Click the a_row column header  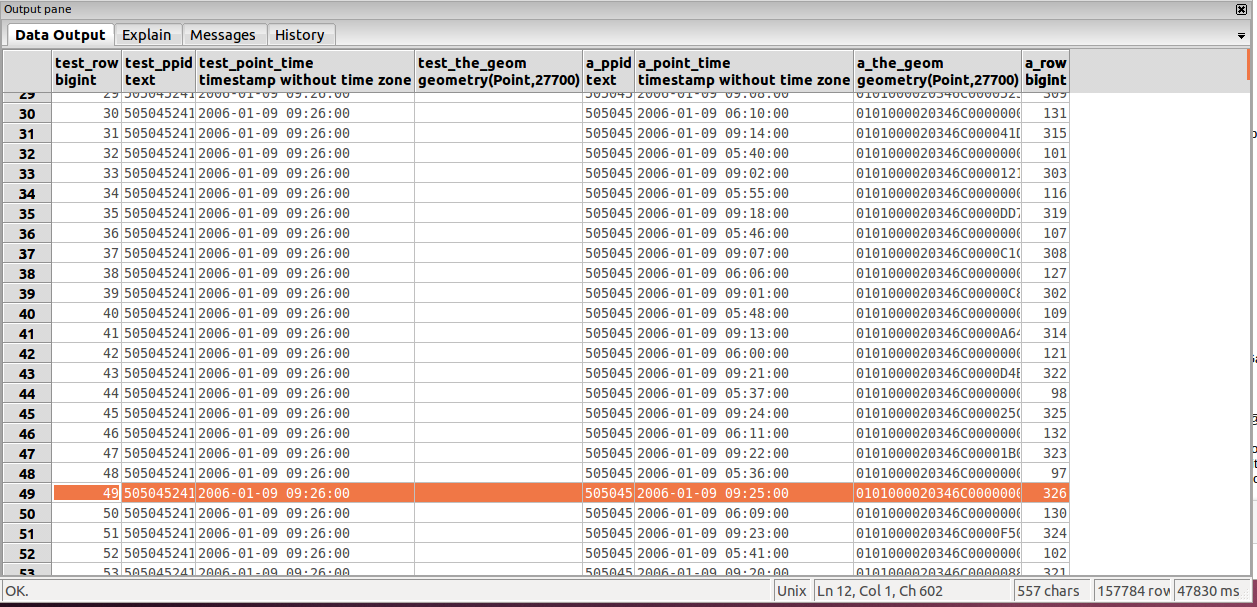(1046, 71)
